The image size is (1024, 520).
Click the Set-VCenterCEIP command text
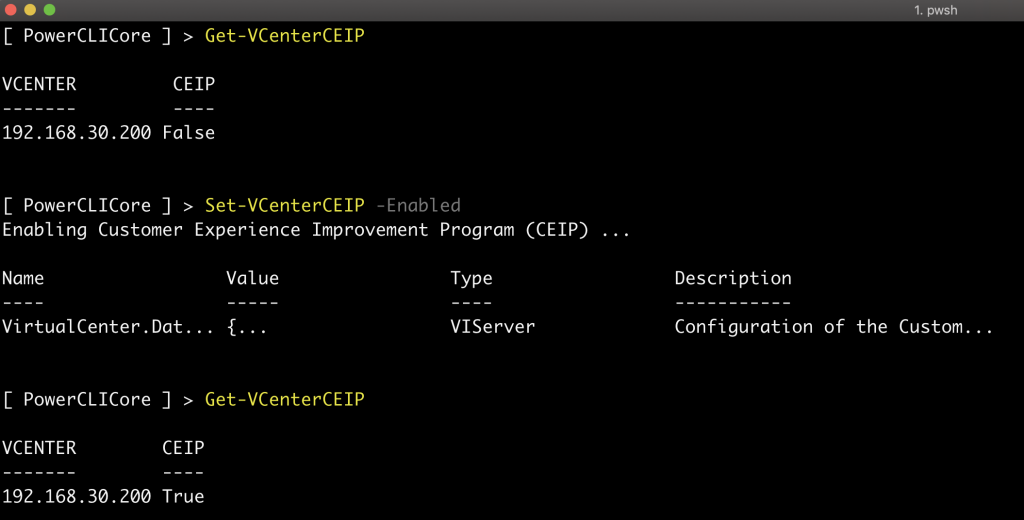coord(284,205)
